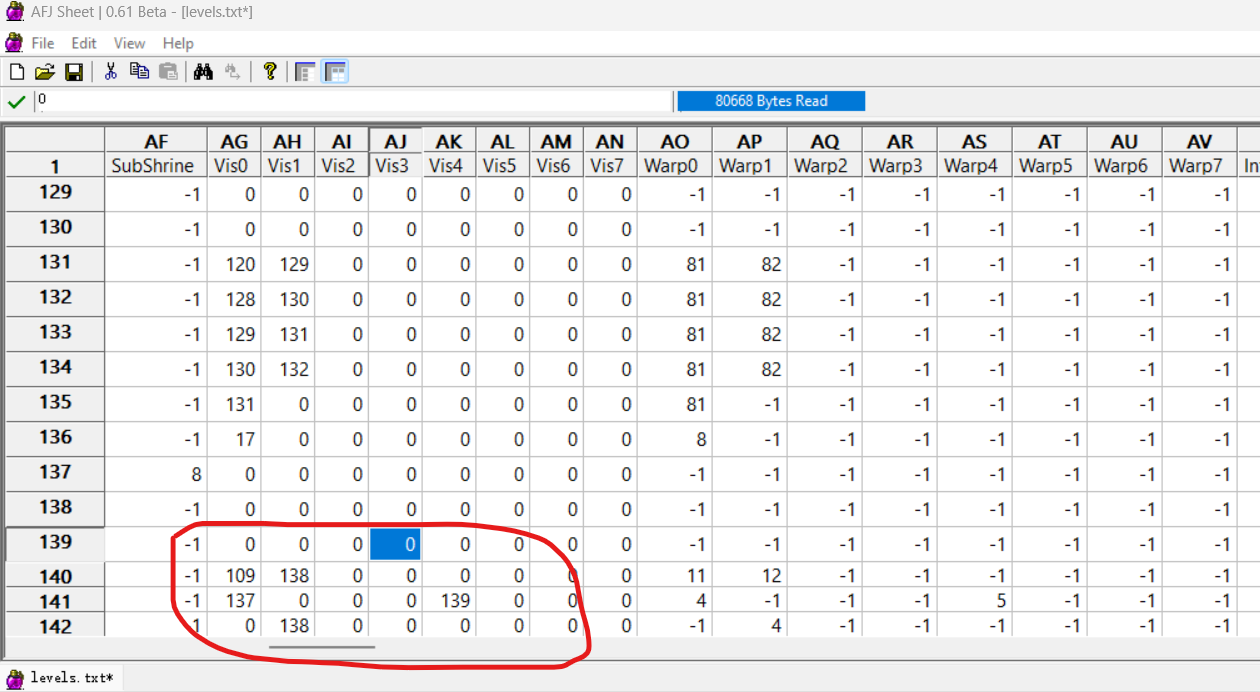Viewport: 1260px width, 692px height.
Task: Select column header AS
Action: [x=974, y=141]
